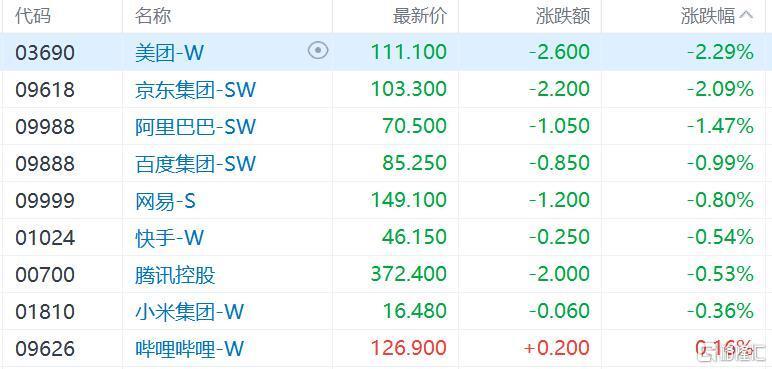Click the 名称 column header

(153, 16)
